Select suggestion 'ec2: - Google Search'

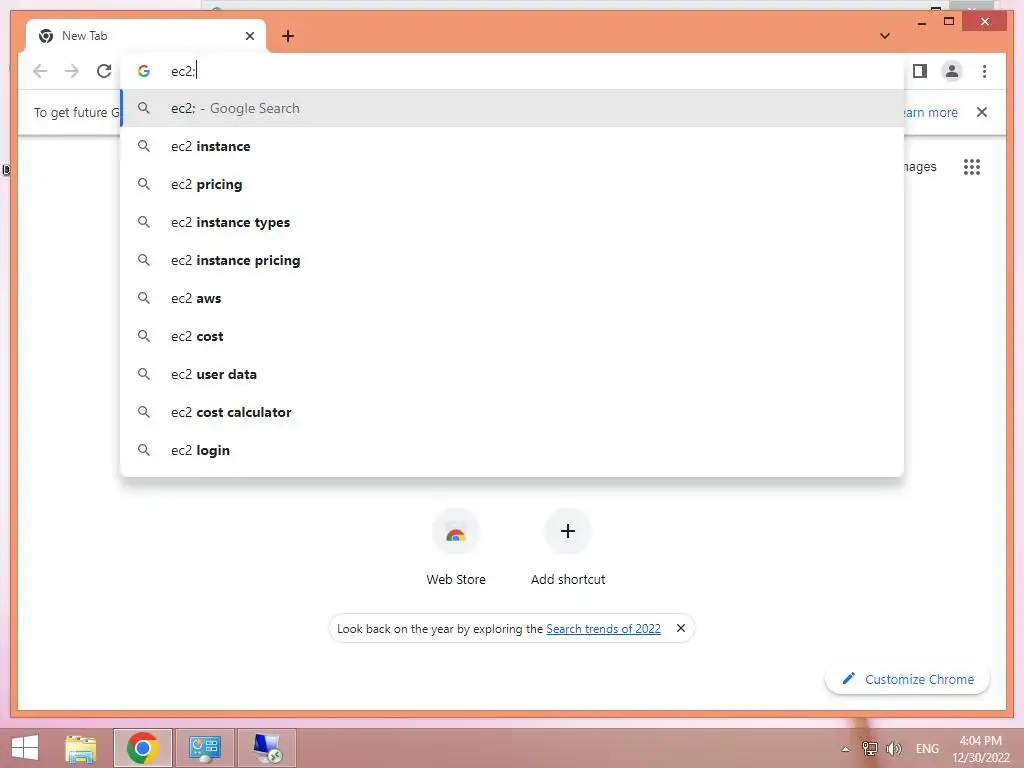tap(513, 108)
